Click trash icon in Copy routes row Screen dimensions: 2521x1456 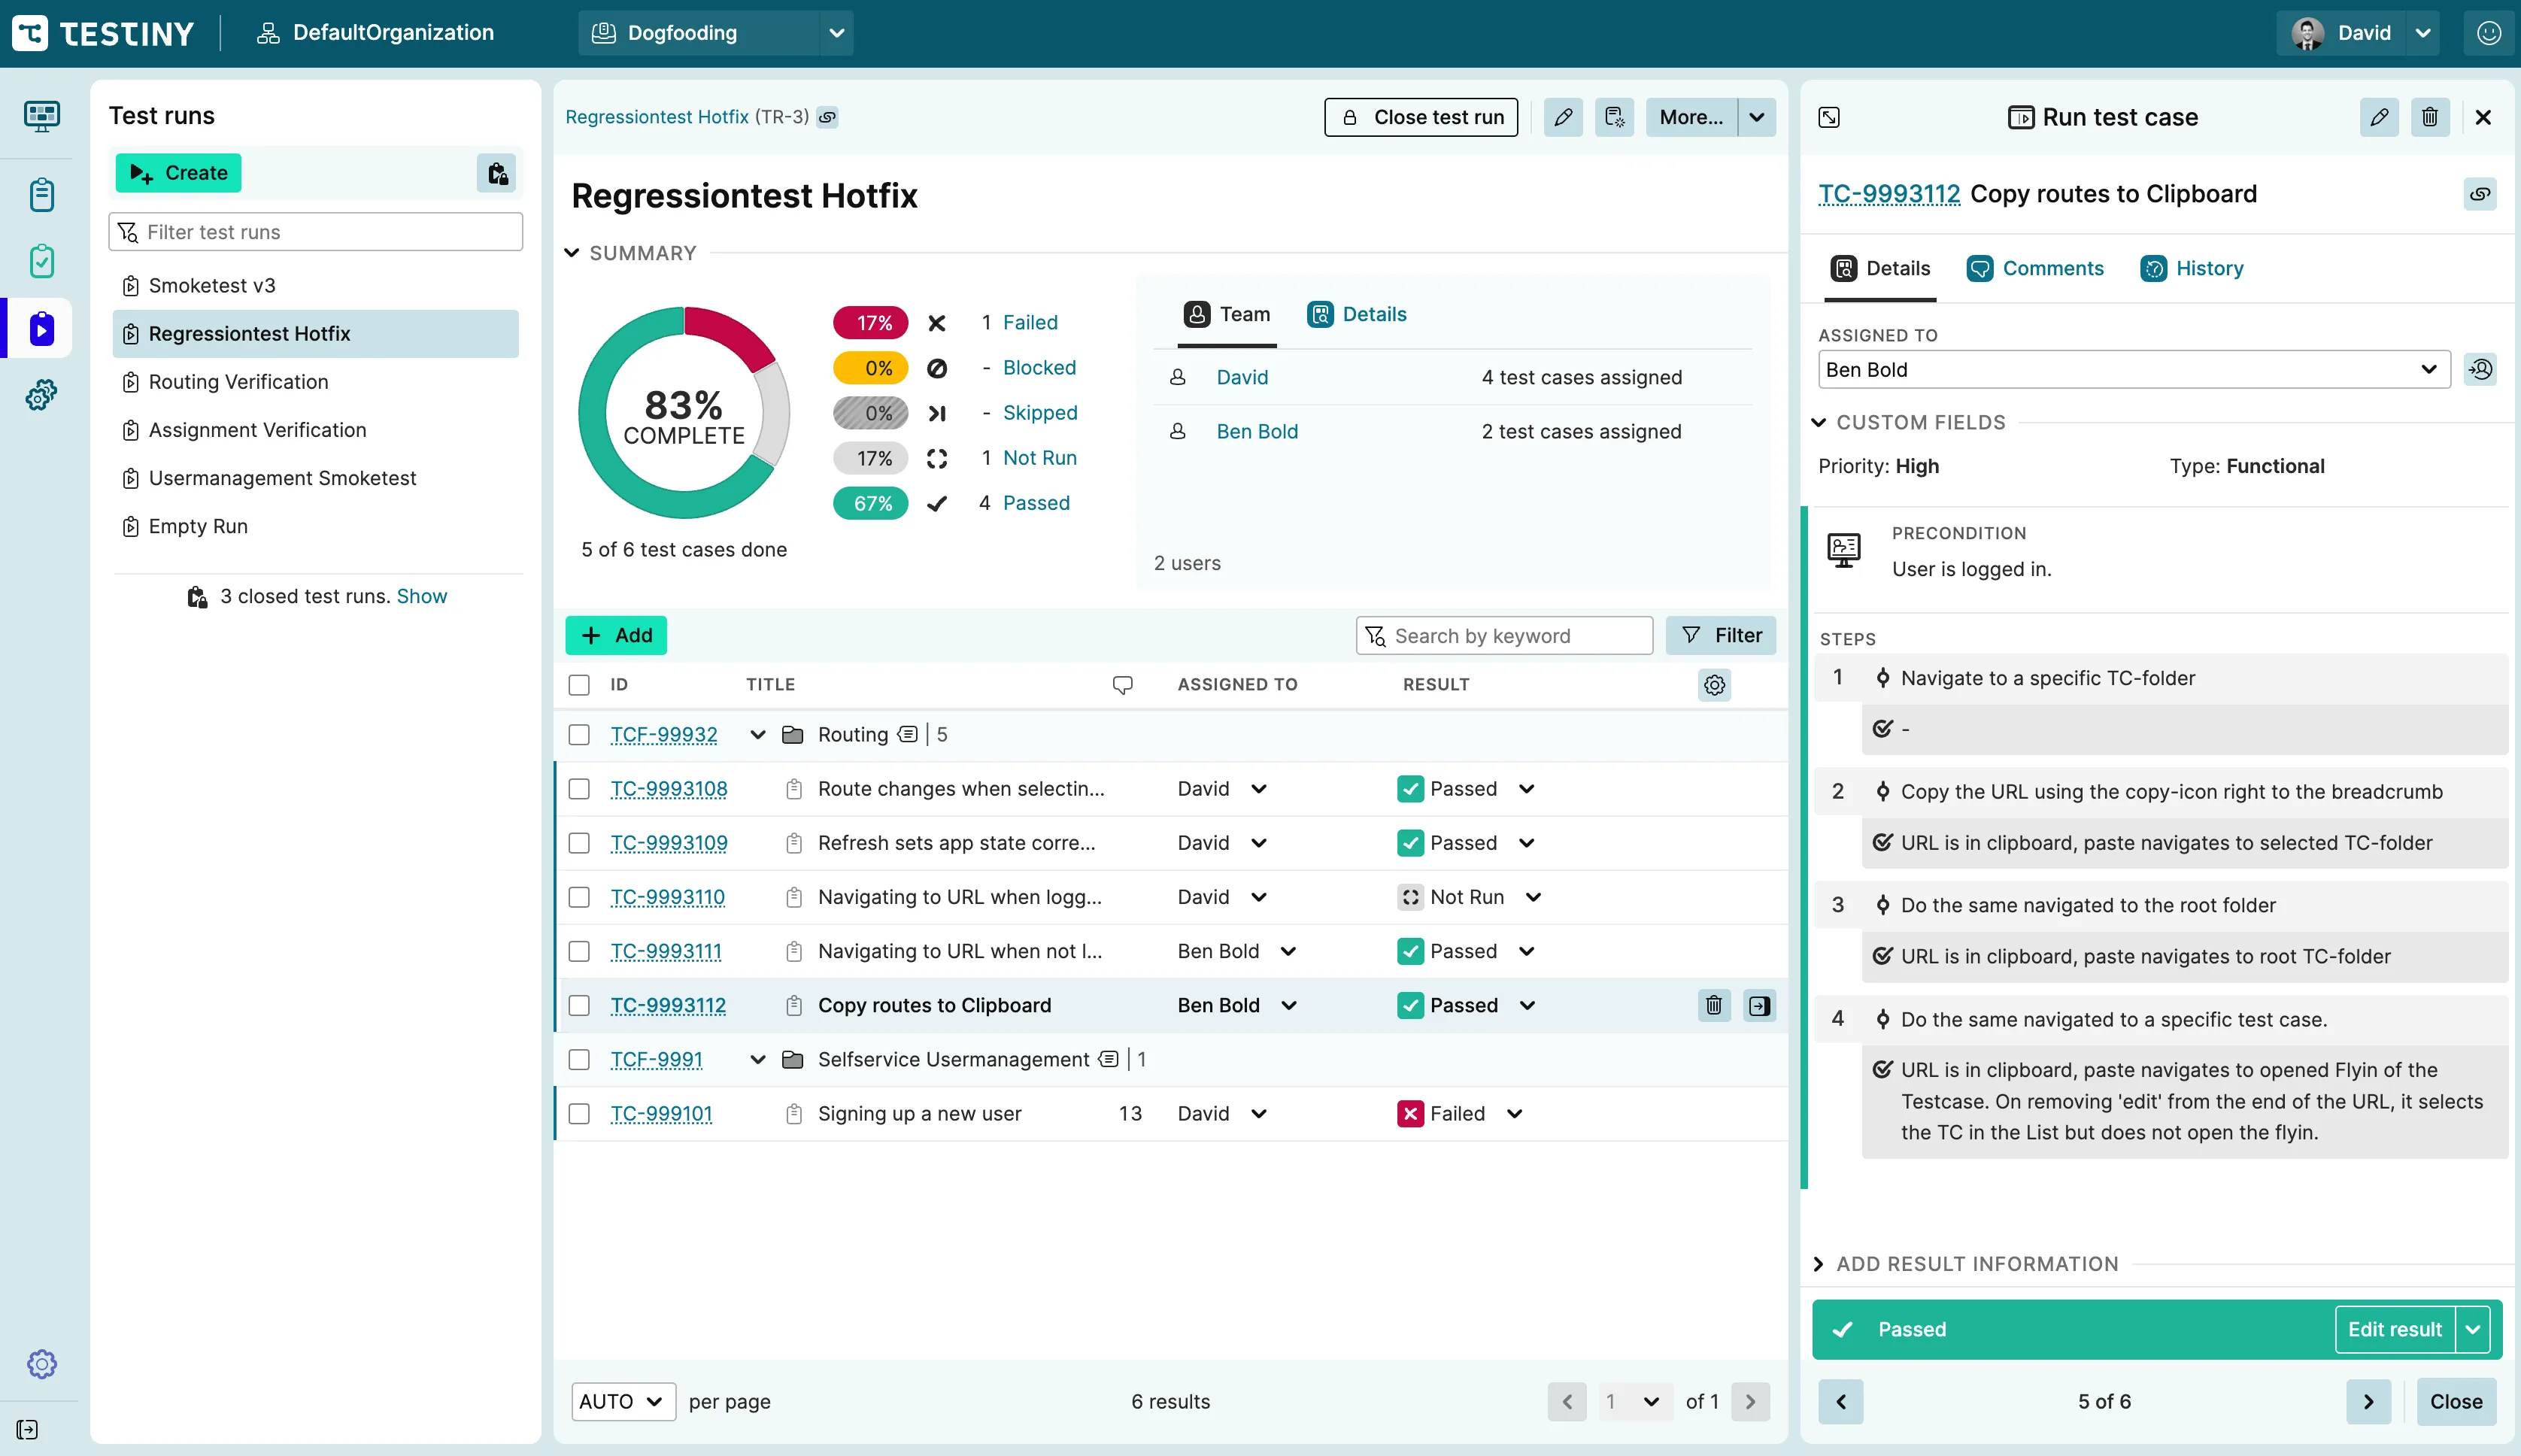[x=1713, y=1005]
